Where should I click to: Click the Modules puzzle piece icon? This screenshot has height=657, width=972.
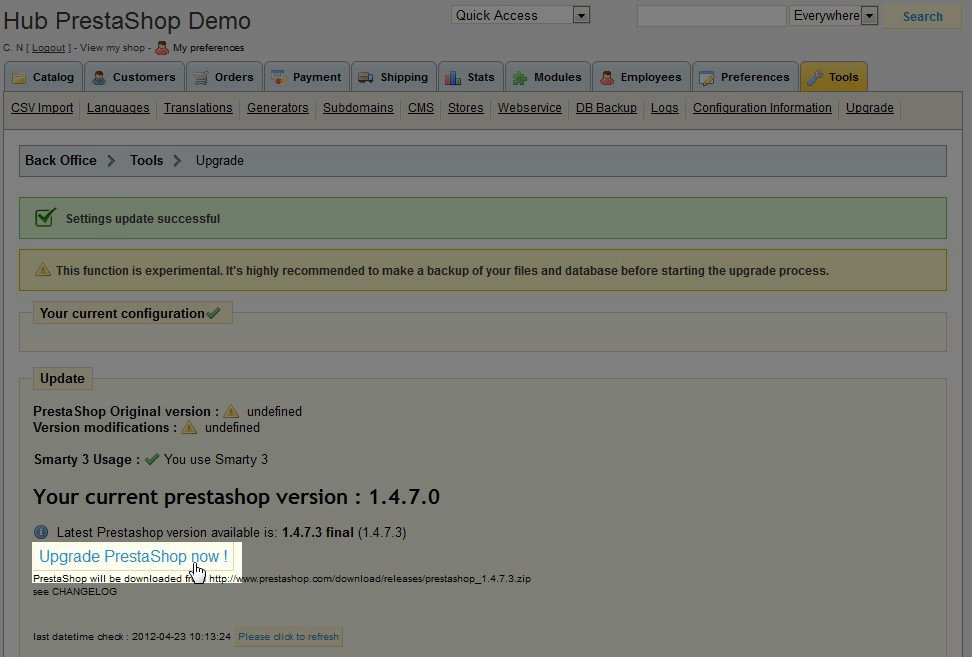point(519,77)
